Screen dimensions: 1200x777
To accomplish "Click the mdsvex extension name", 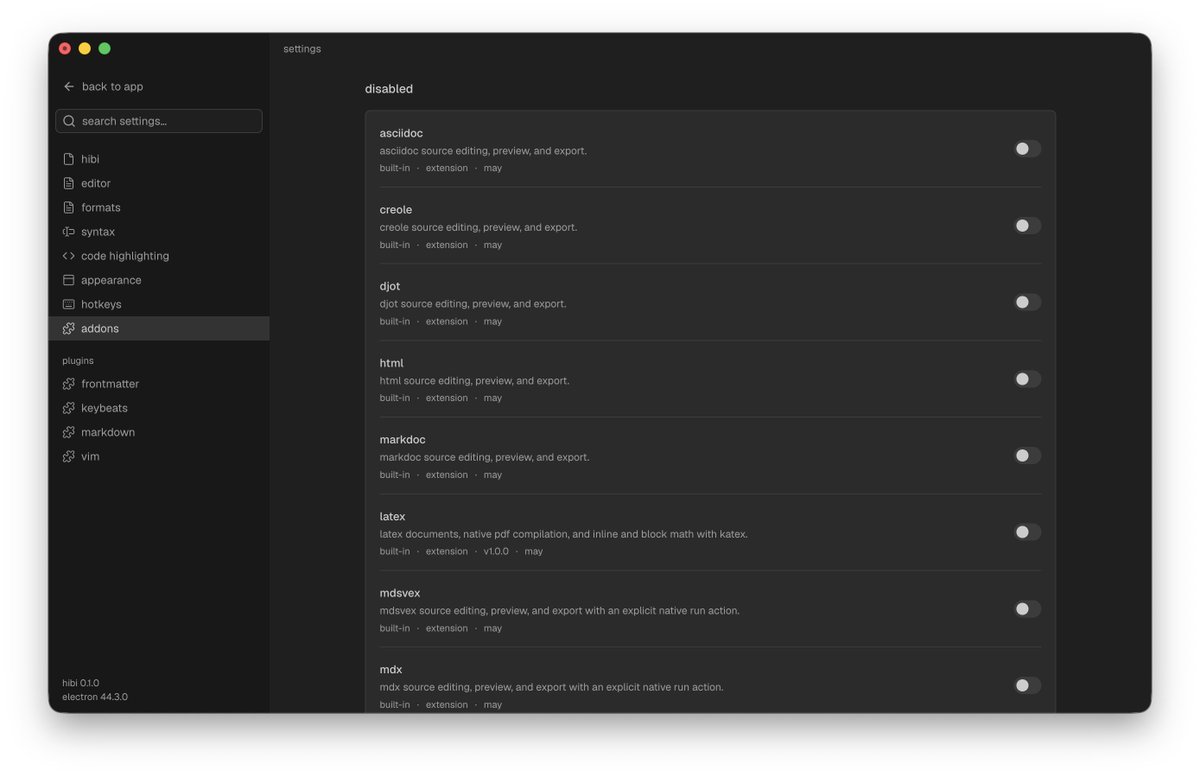I will pyautogui.click(x=400, y=593).
